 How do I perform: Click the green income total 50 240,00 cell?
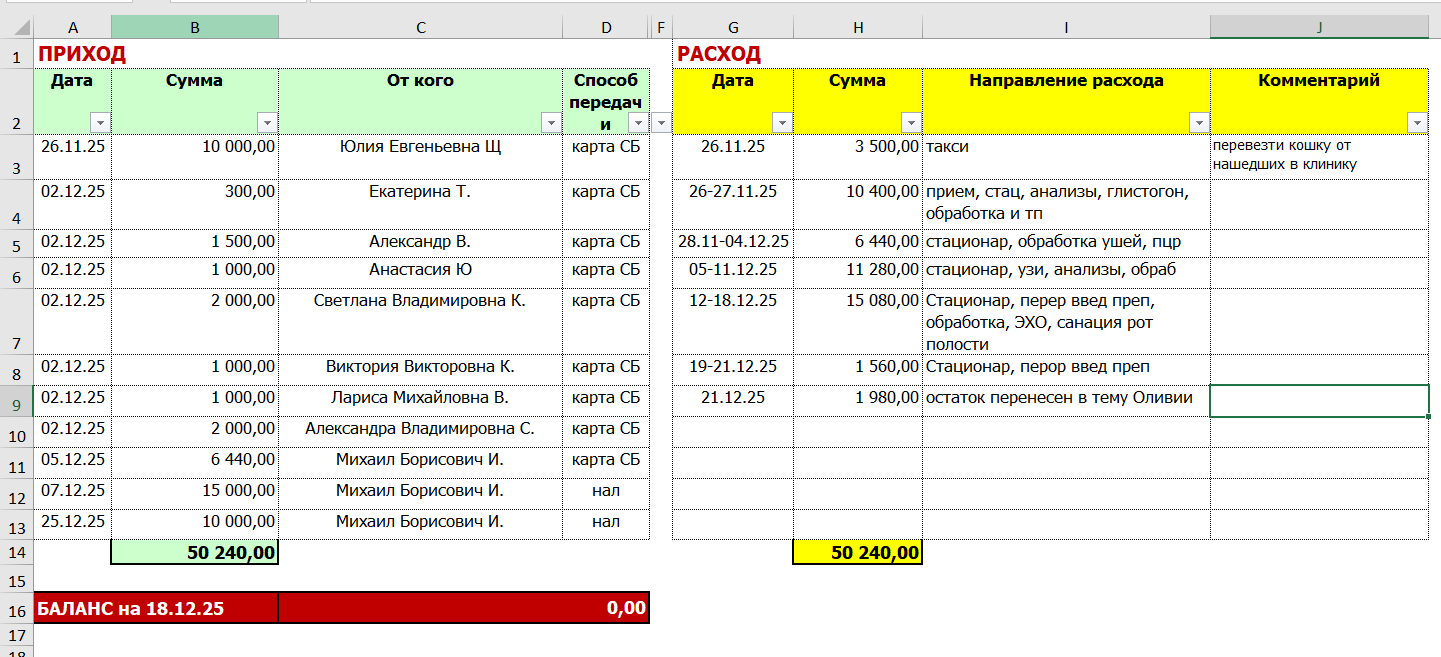coord(195,553)
